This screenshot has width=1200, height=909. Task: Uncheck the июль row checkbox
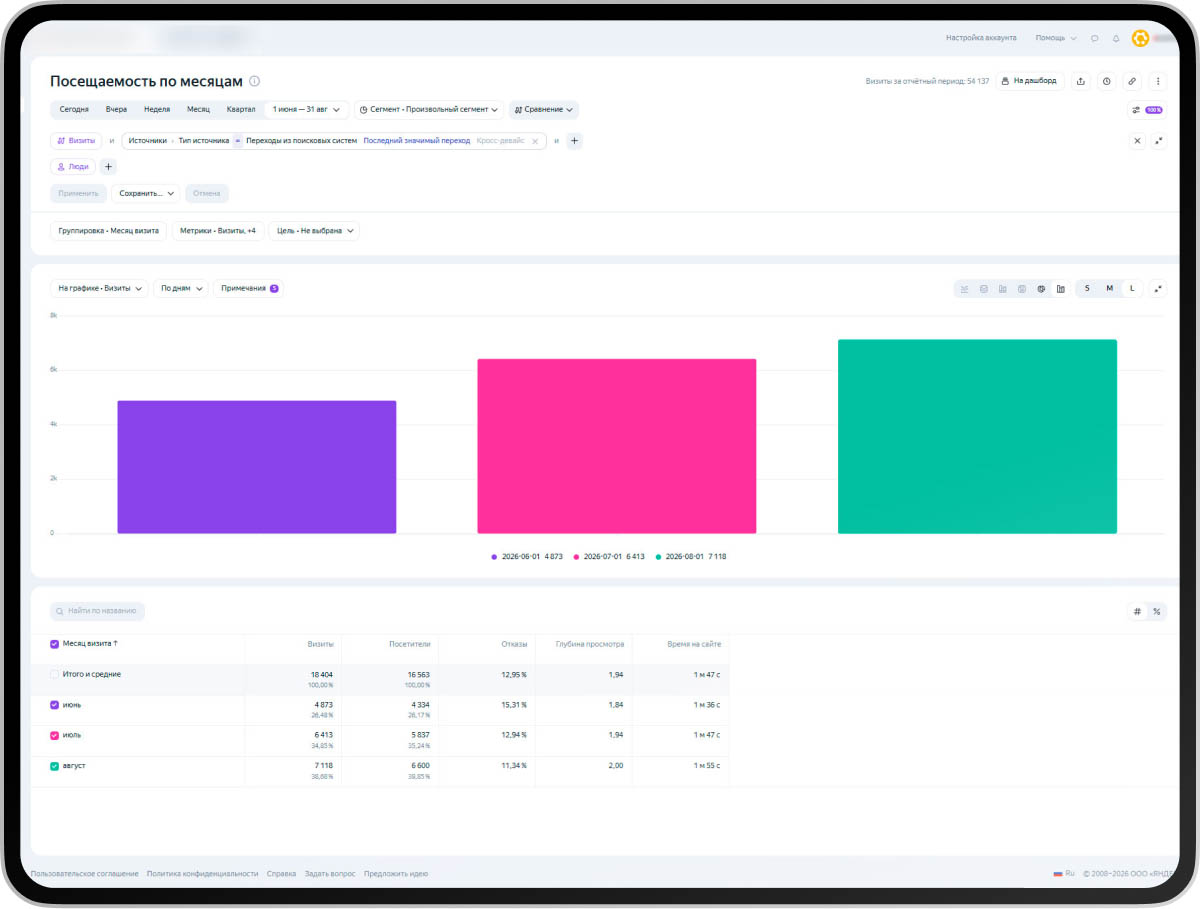coord(55,735)
